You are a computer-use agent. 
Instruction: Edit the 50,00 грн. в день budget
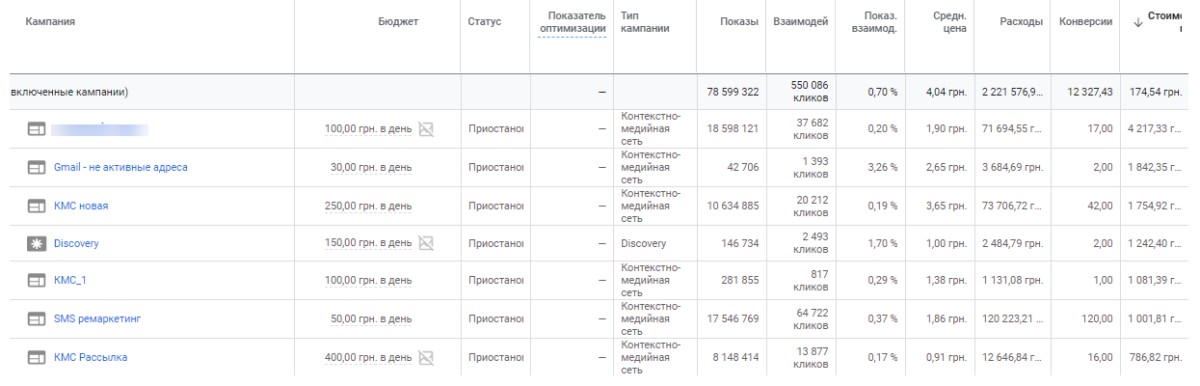[371, 319]
